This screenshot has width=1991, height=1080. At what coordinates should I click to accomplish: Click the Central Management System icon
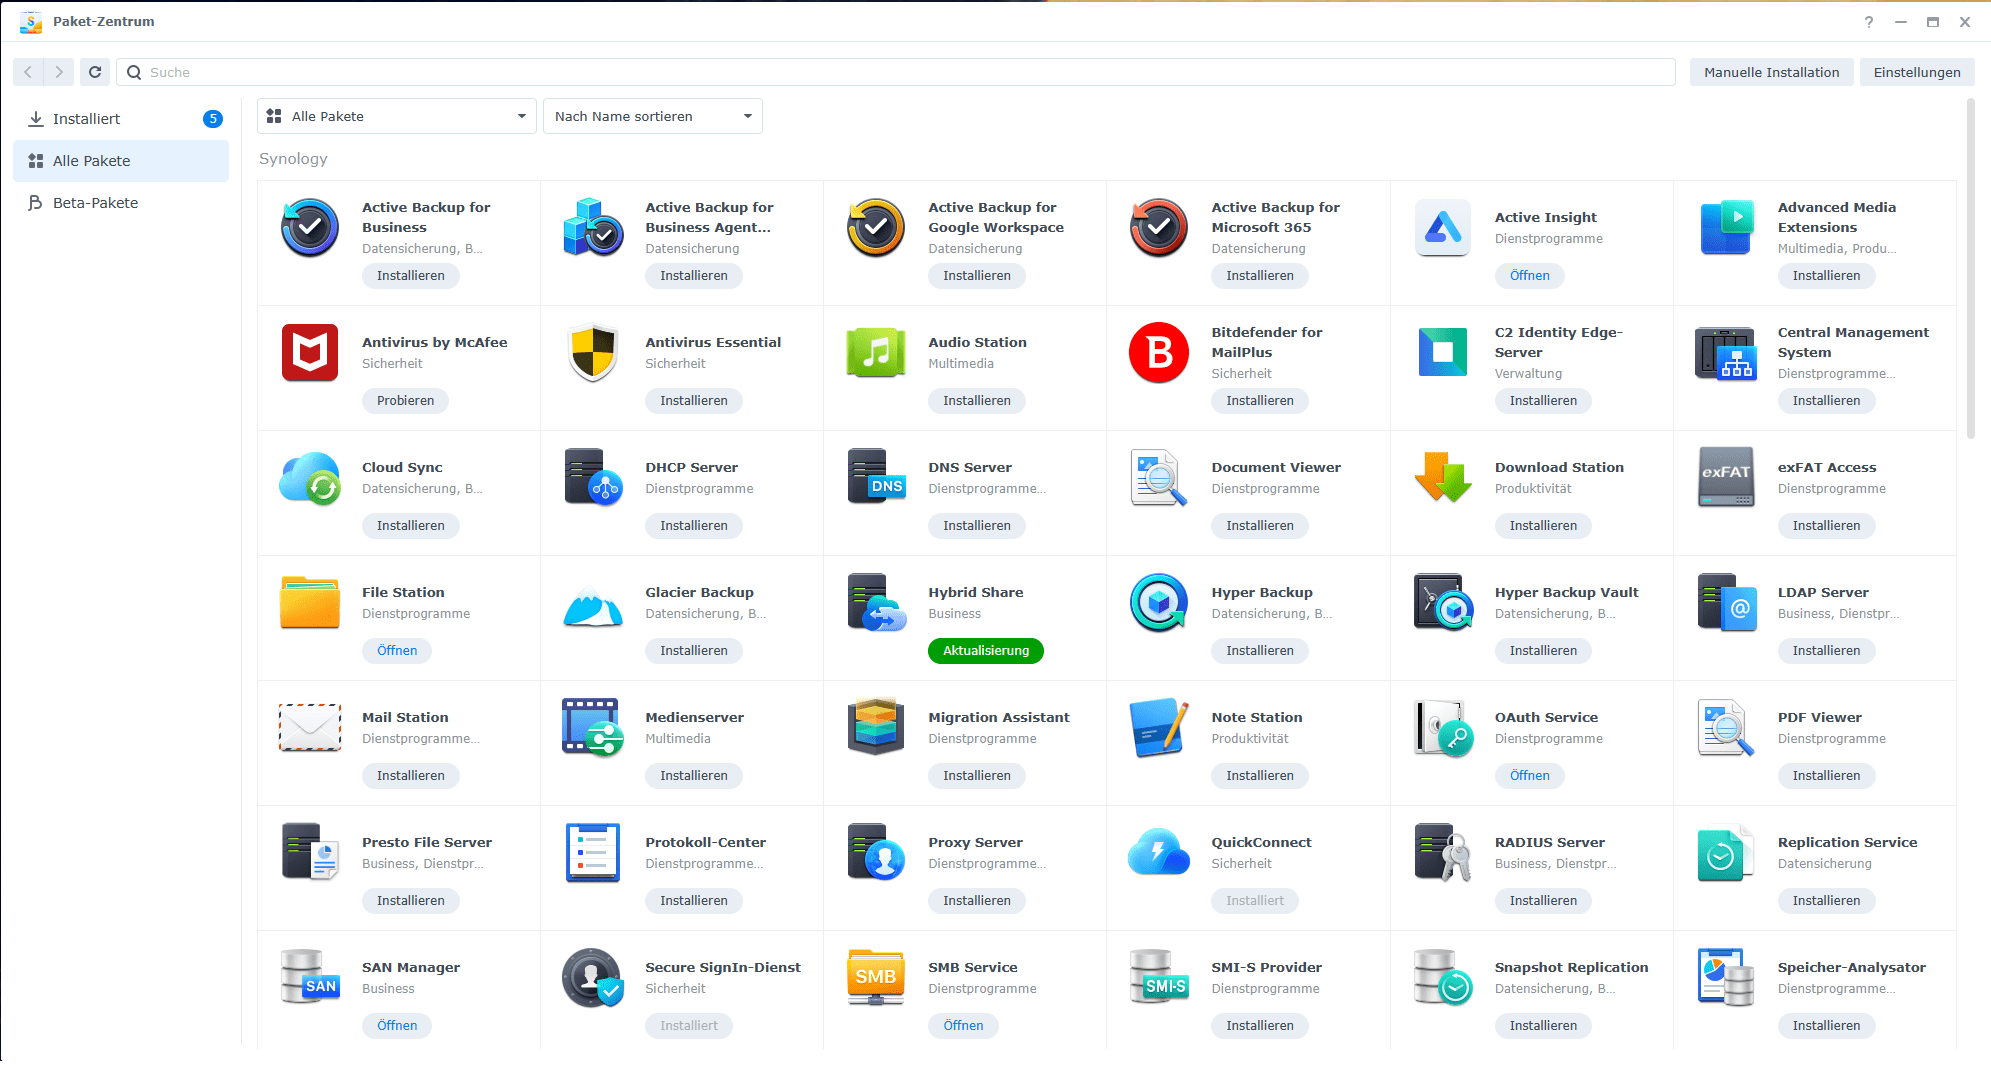(1726, 352)
